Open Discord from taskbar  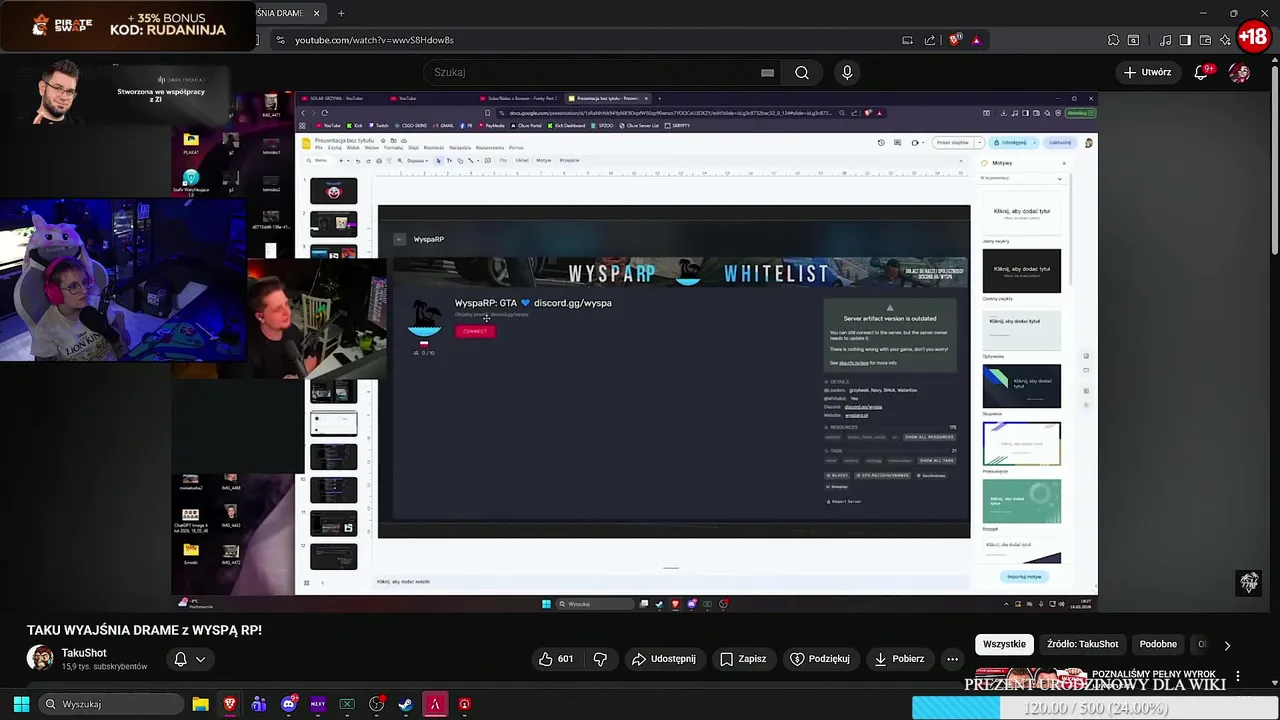click(x=289, y=704)
